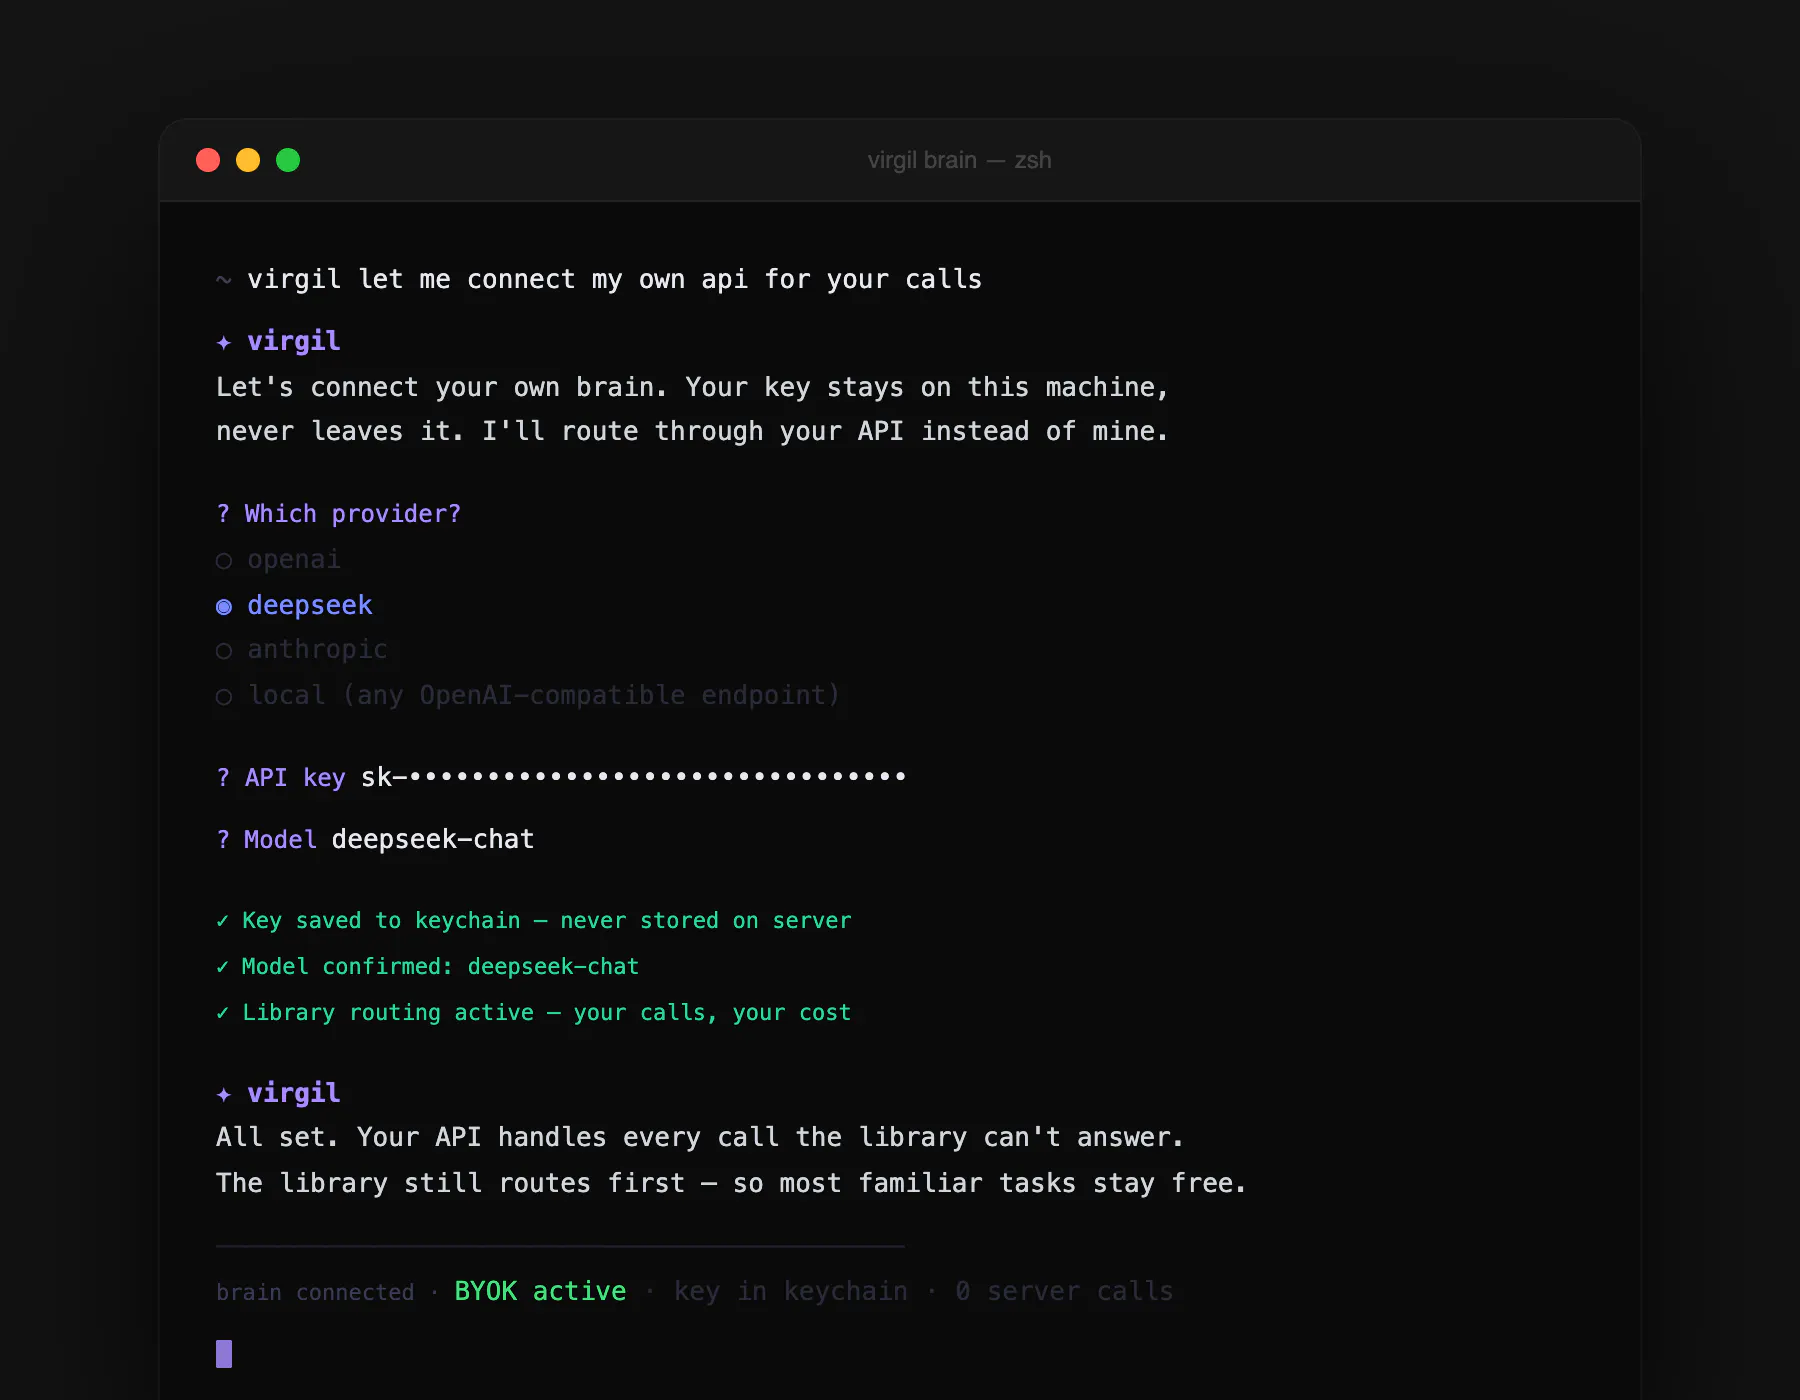Click the line 'Model confirmed: deepseek-chat'

(x=440, y=967)
